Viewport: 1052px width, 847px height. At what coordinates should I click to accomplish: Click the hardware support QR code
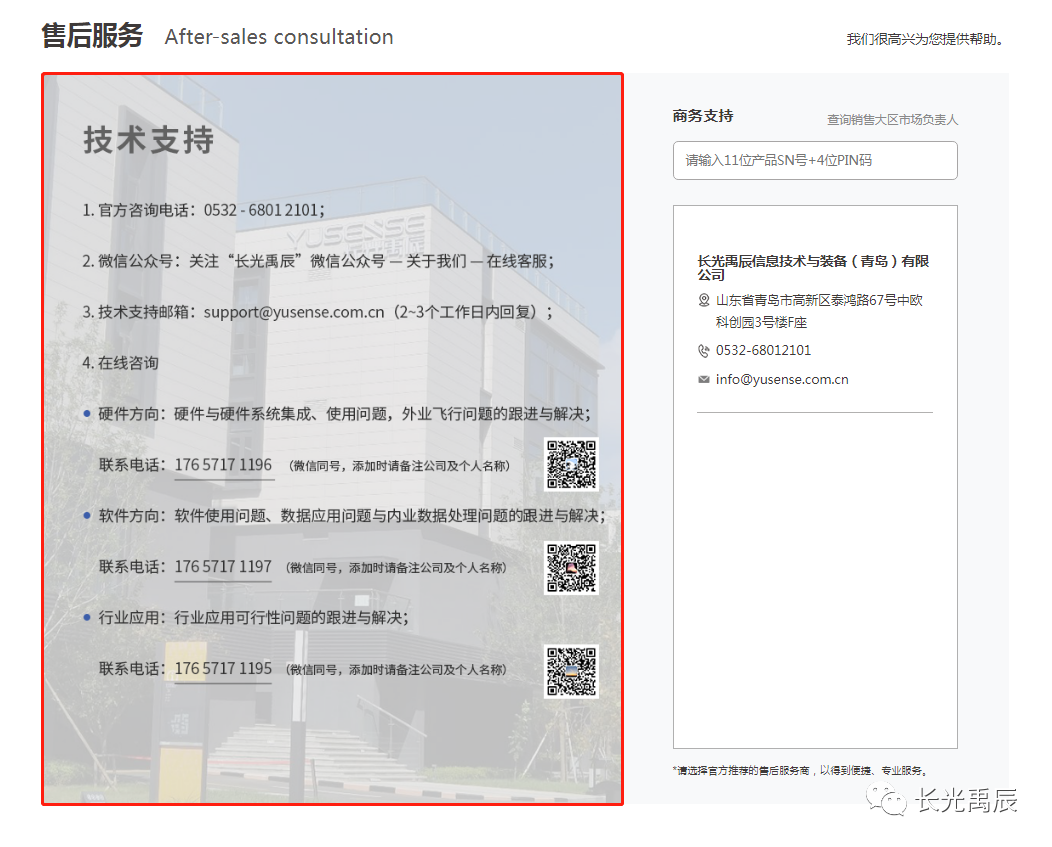click(571, 464)
